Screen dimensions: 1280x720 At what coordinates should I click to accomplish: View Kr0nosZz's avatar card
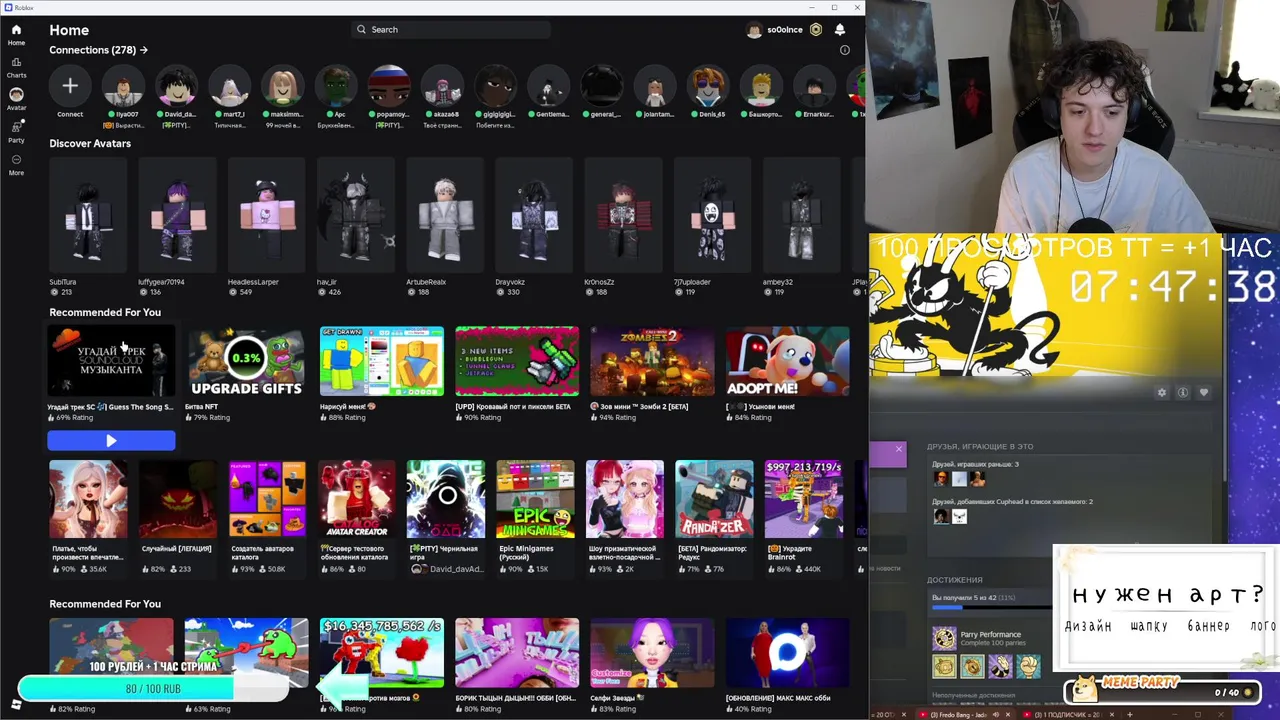pyautogui.click(x=624, y=214)
